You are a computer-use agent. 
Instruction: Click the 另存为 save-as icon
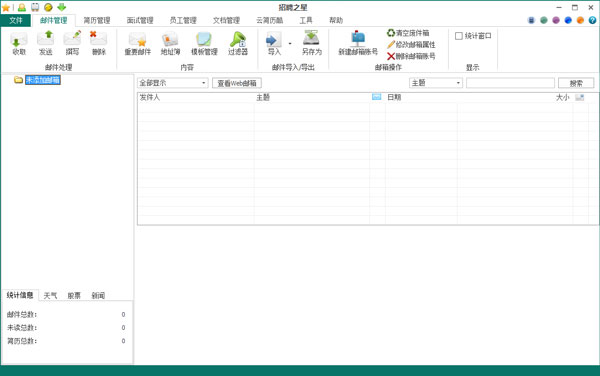312,44
